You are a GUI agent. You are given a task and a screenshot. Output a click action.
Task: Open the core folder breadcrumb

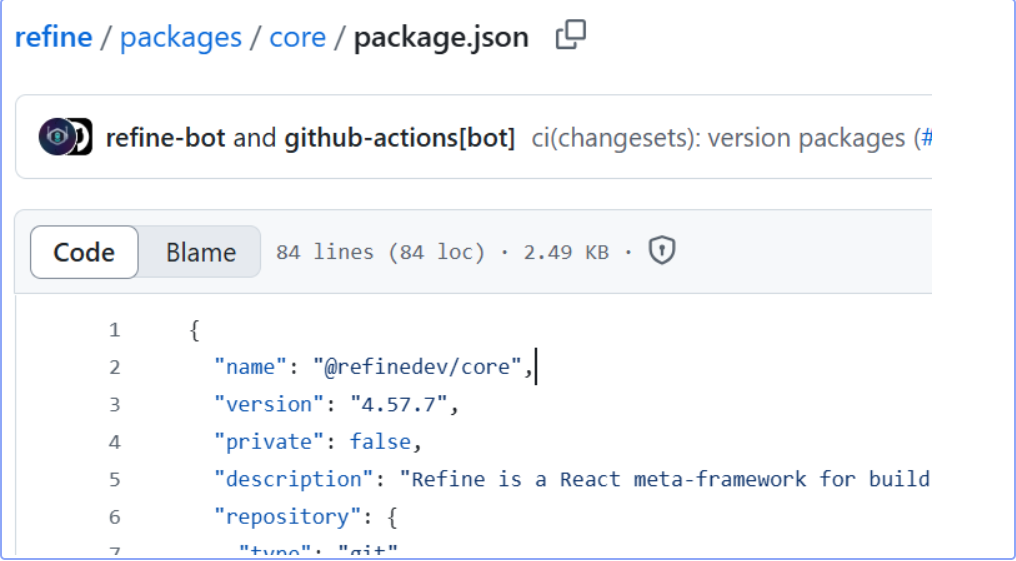[x=297, y=37]
